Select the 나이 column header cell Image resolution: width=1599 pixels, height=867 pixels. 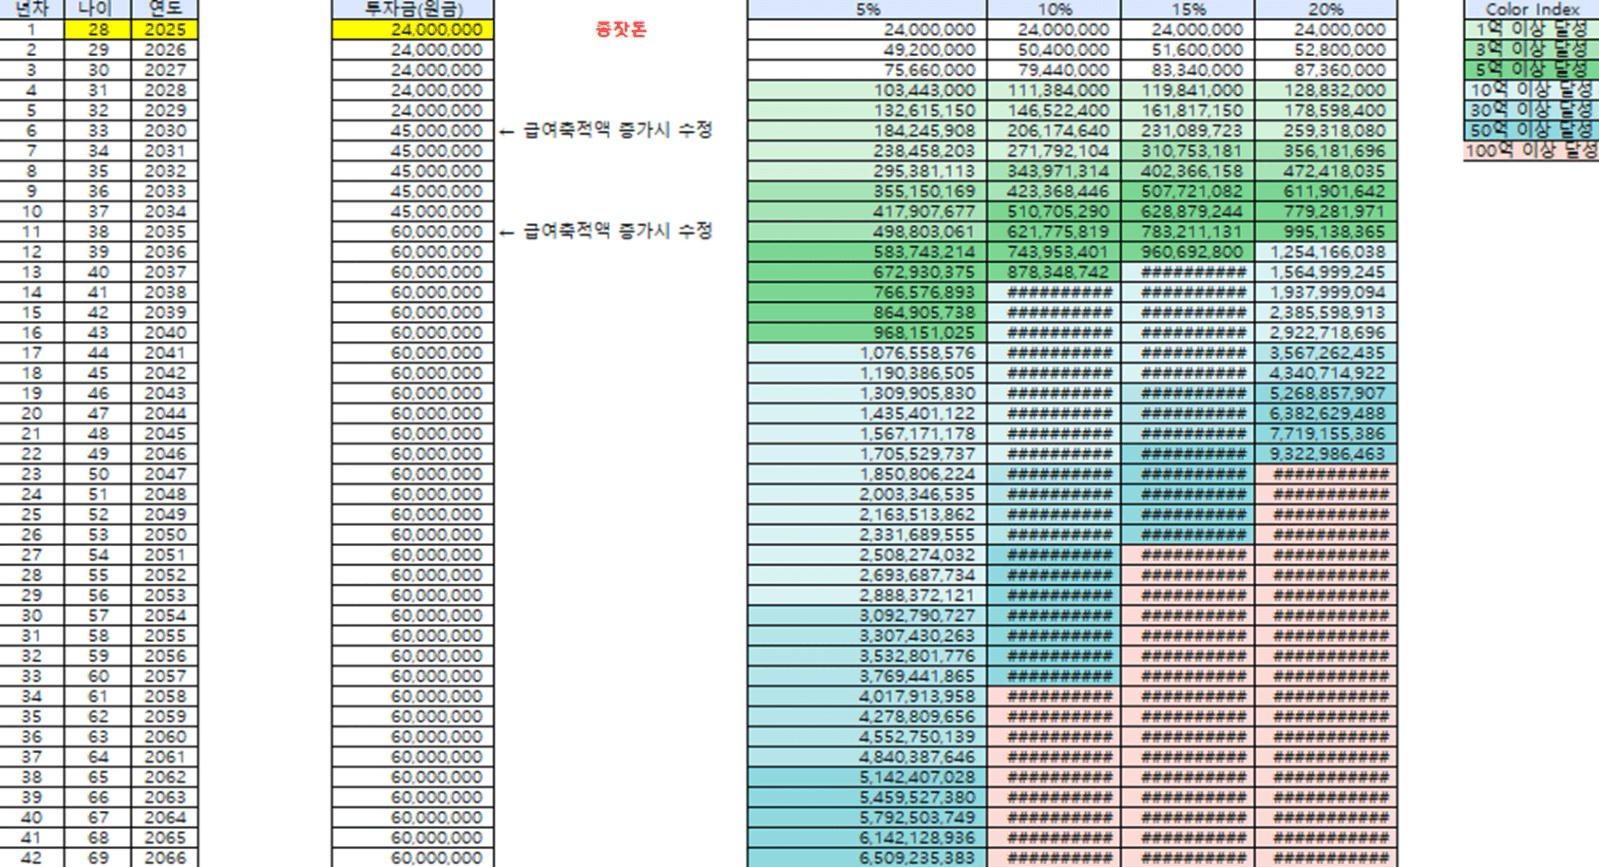click(x=97, y=9)
